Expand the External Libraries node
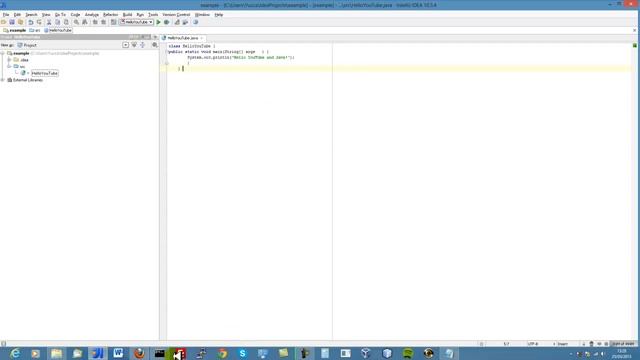The height and width of the screenshot is (360, 640). click(3, 80)
